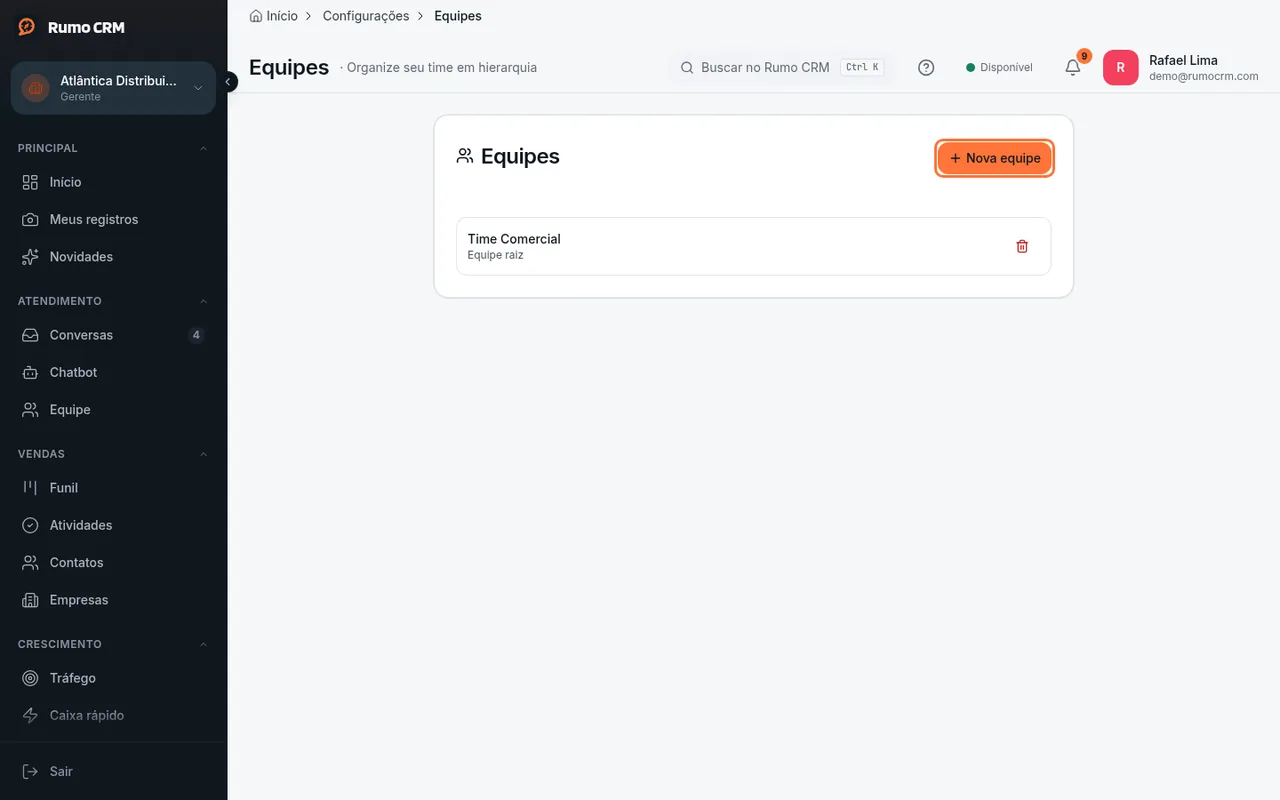Open the help question mark icon
The width and height of the screenshot is (1280, 800).
pos(926,68)
